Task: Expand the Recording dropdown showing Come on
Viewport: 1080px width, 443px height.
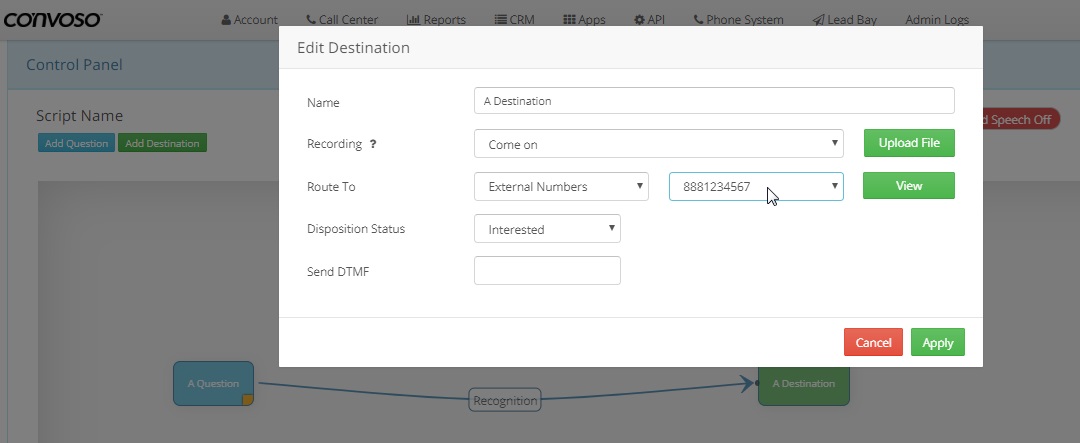Action: coord(658,144)
